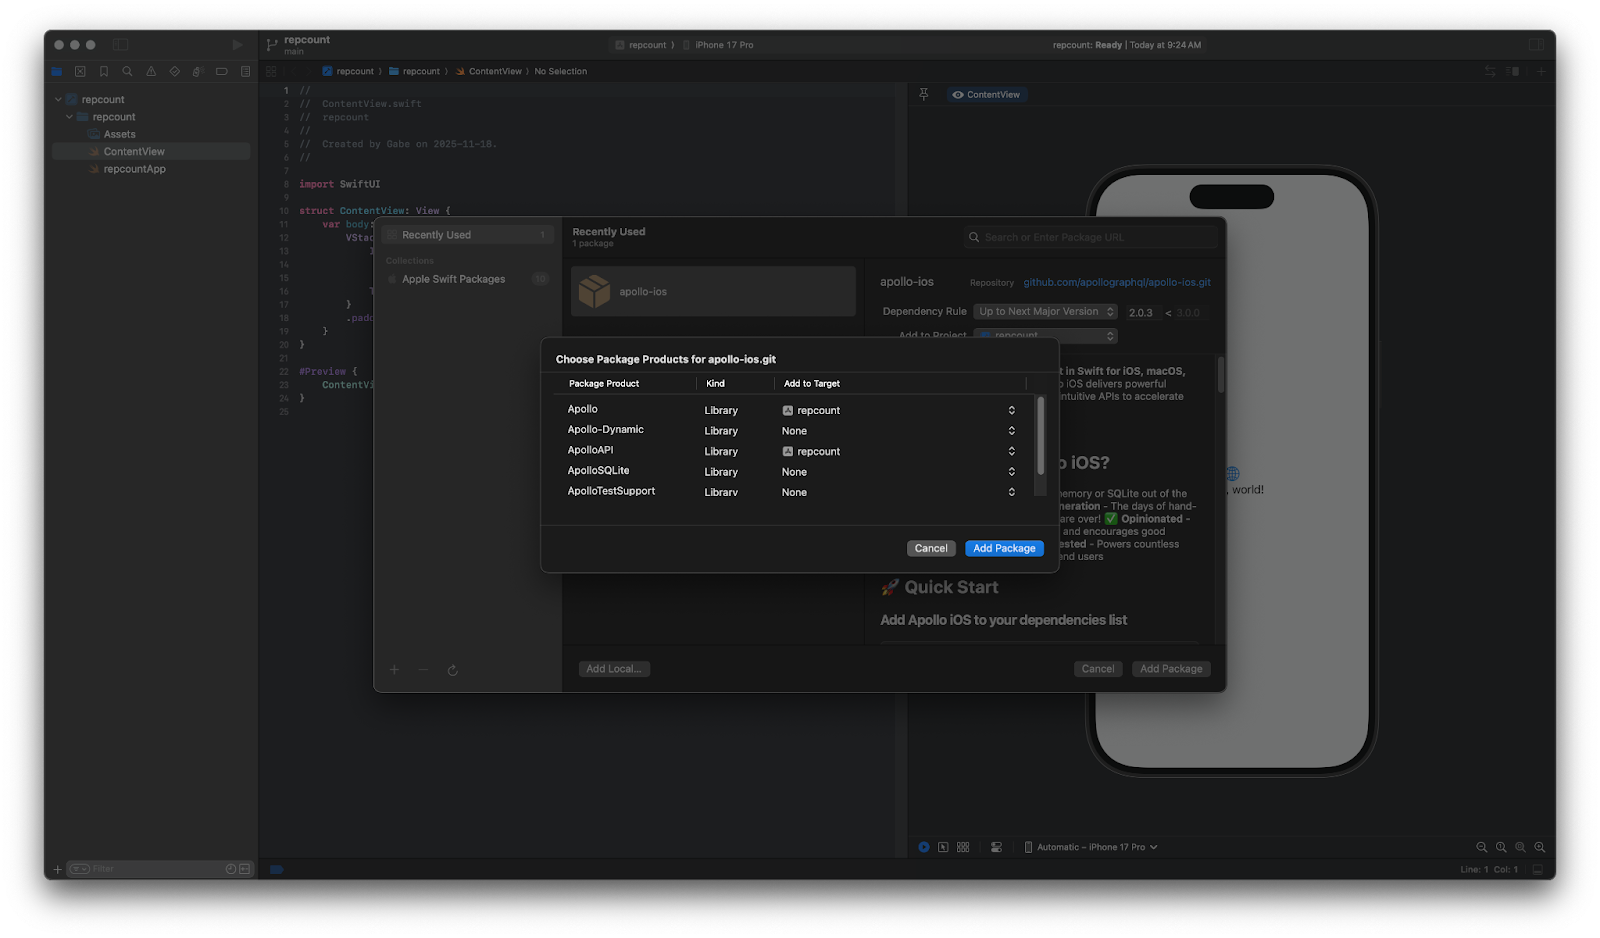Click the Package Product column header
1600x938 pixels.
(x=603, y=384)
